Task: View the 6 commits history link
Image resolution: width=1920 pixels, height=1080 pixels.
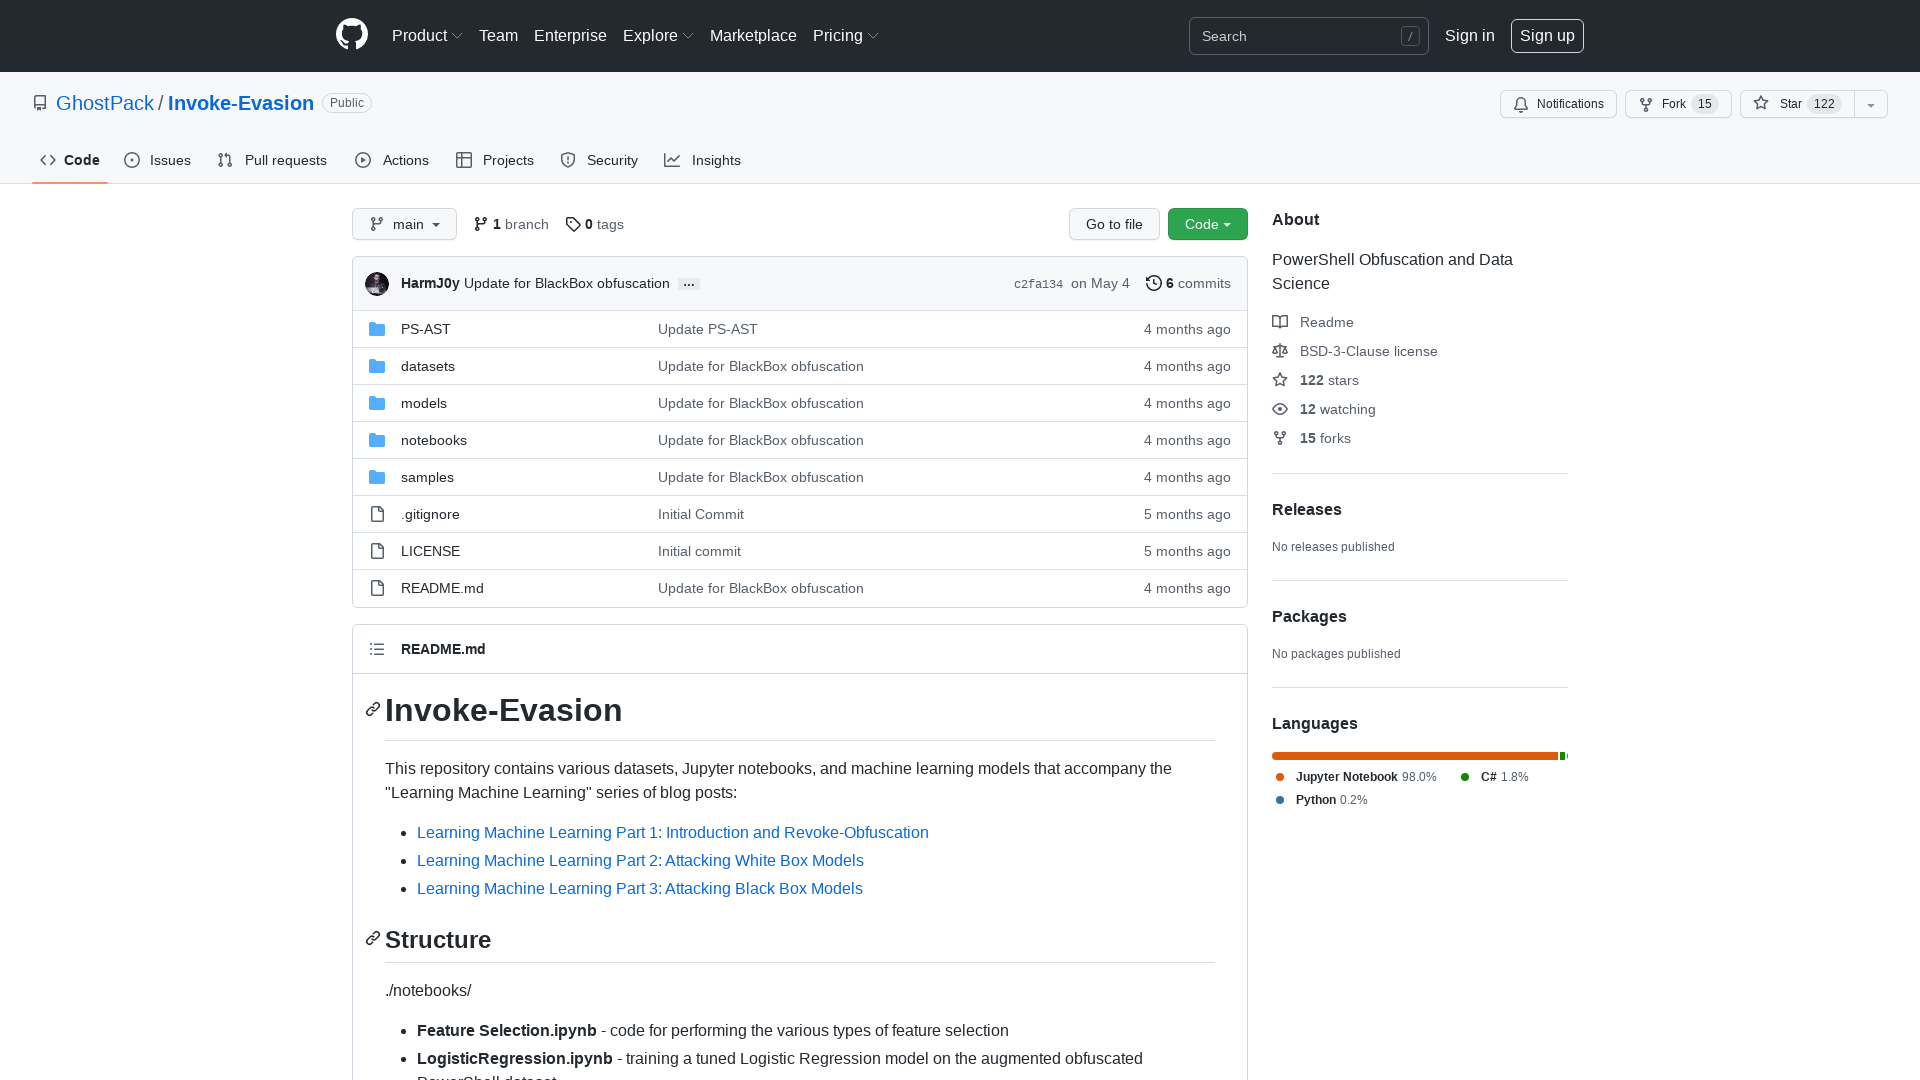Action: pos(1188,283)
